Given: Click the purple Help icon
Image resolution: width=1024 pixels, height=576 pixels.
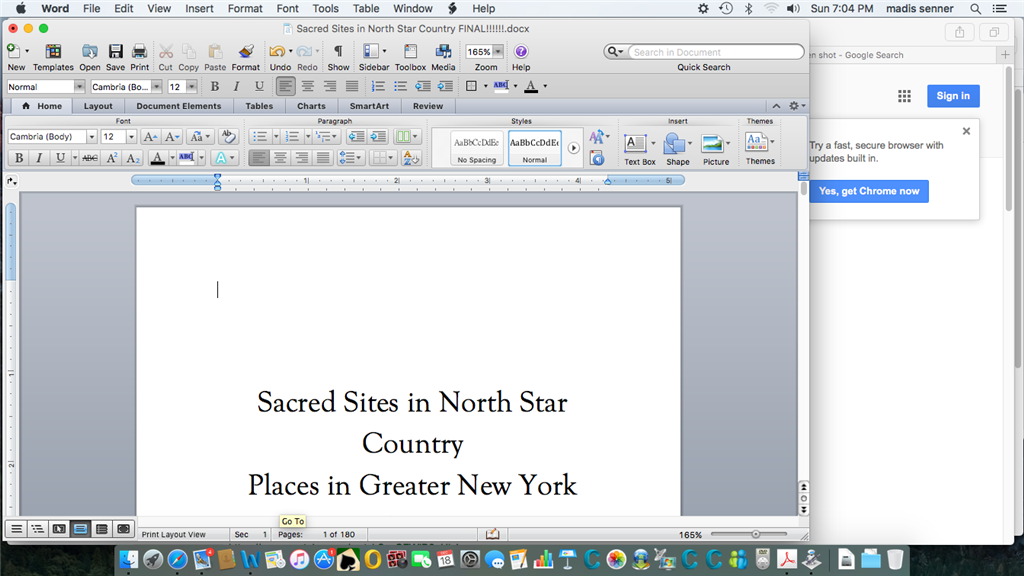Looking at the screenshot, I should pos(520,52).
